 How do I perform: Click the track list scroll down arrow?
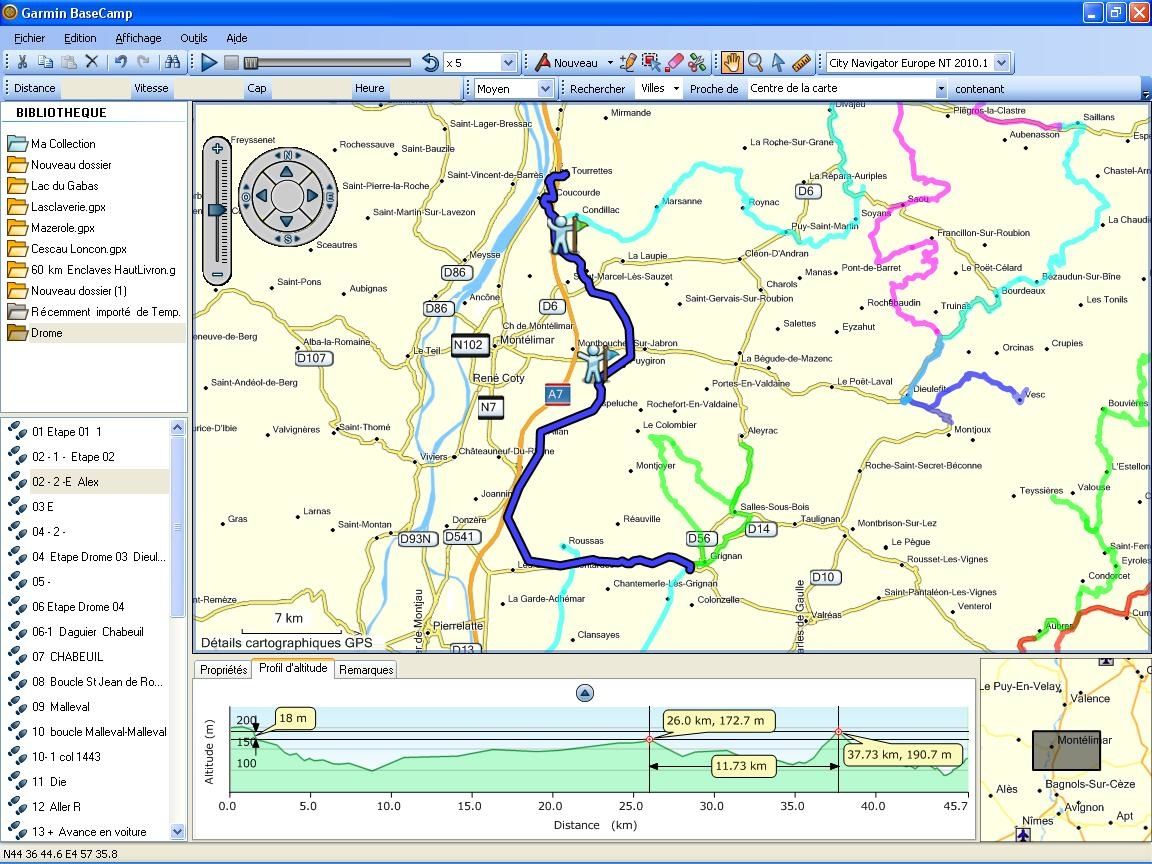tap(177, 832)
